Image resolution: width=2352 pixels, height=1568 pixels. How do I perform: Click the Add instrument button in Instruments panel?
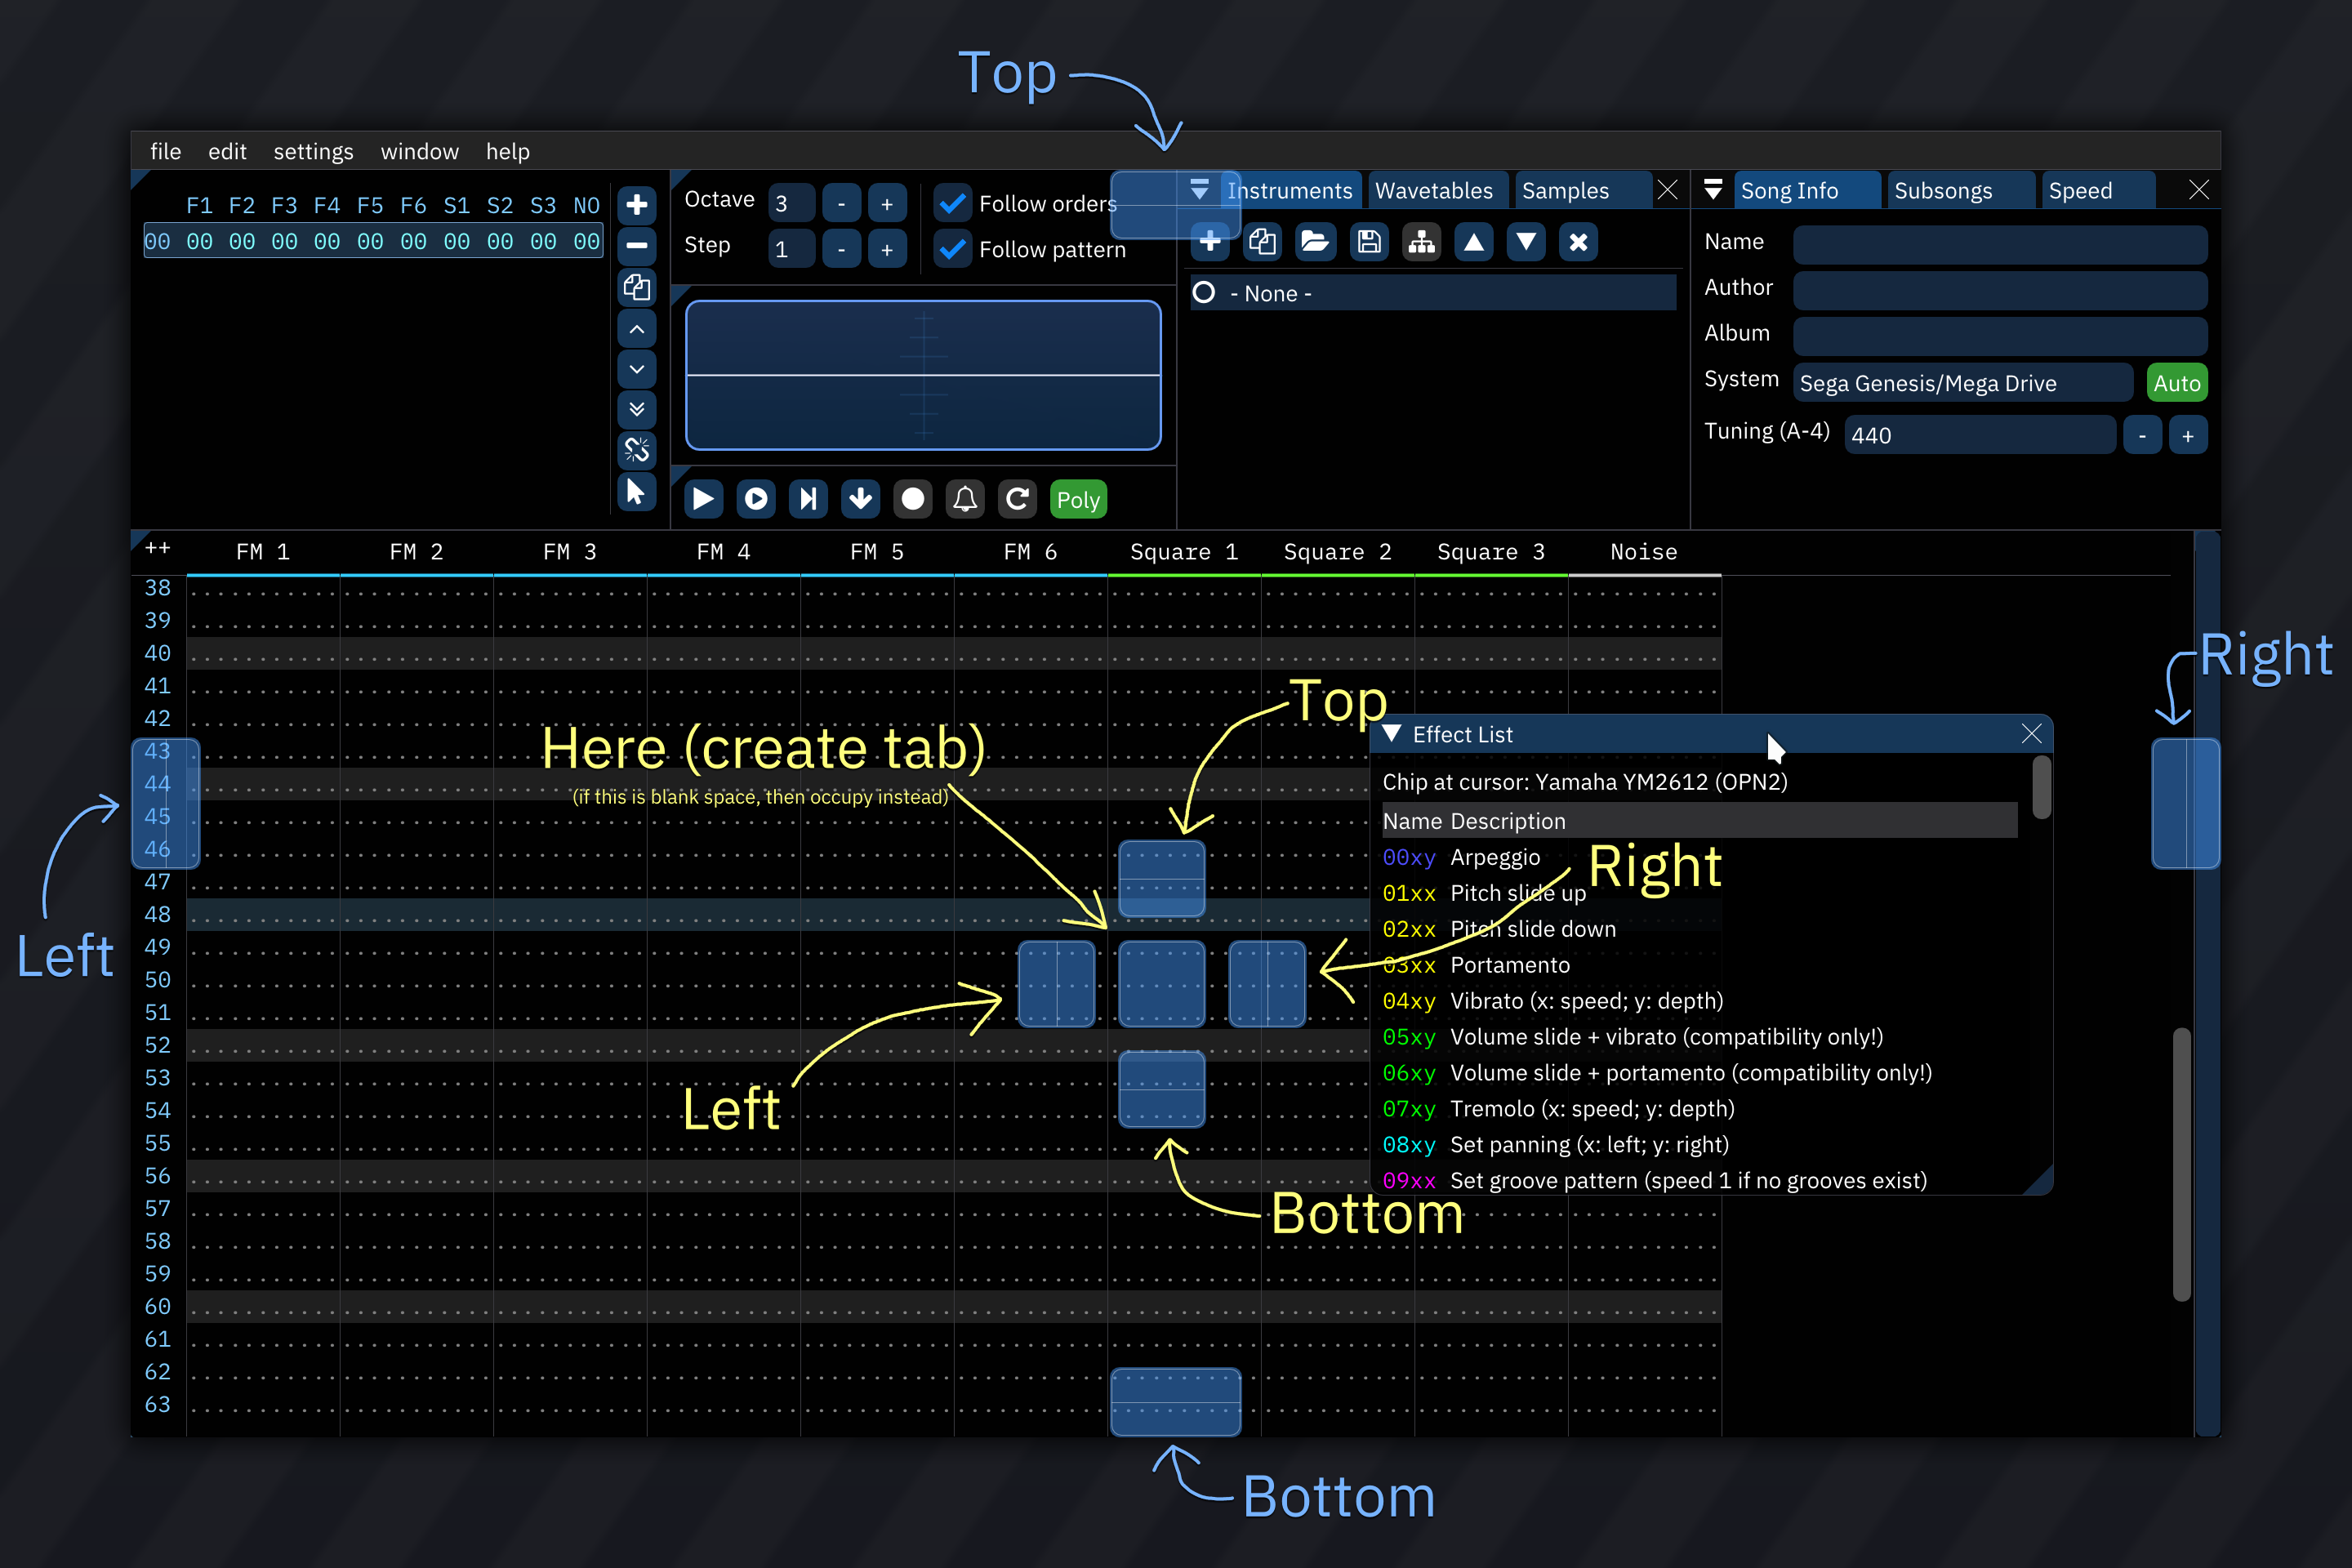(x=1211, y=243)
